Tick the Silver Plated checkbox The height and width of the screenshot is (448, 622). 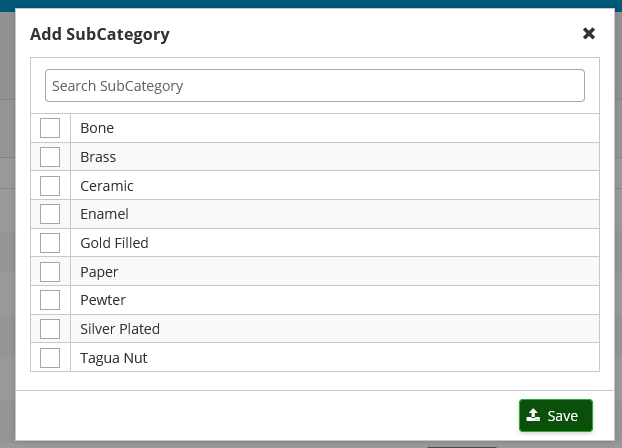coord(50,329)
